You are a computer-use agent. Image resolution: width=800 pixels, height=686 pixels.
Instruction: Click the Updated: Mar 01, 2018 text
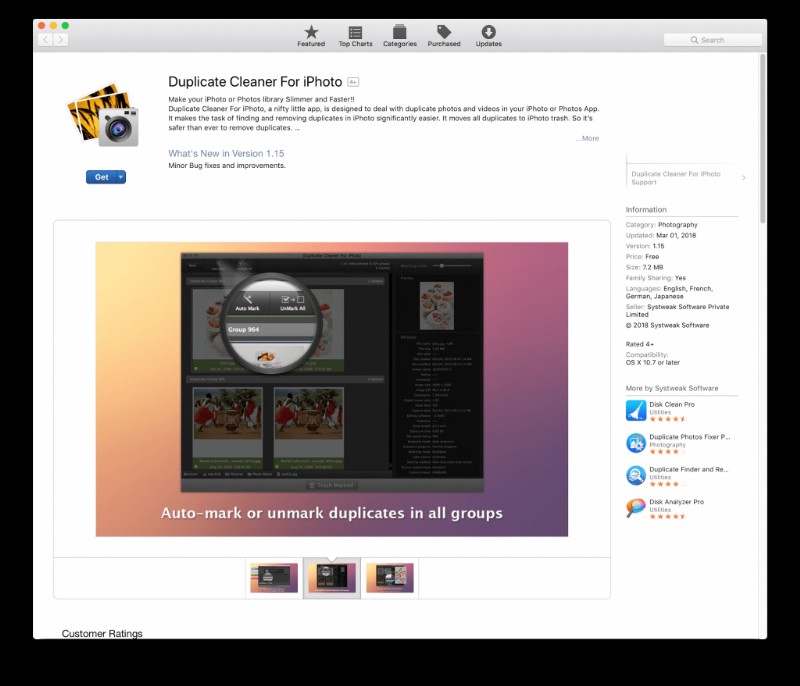pos(661,235)
